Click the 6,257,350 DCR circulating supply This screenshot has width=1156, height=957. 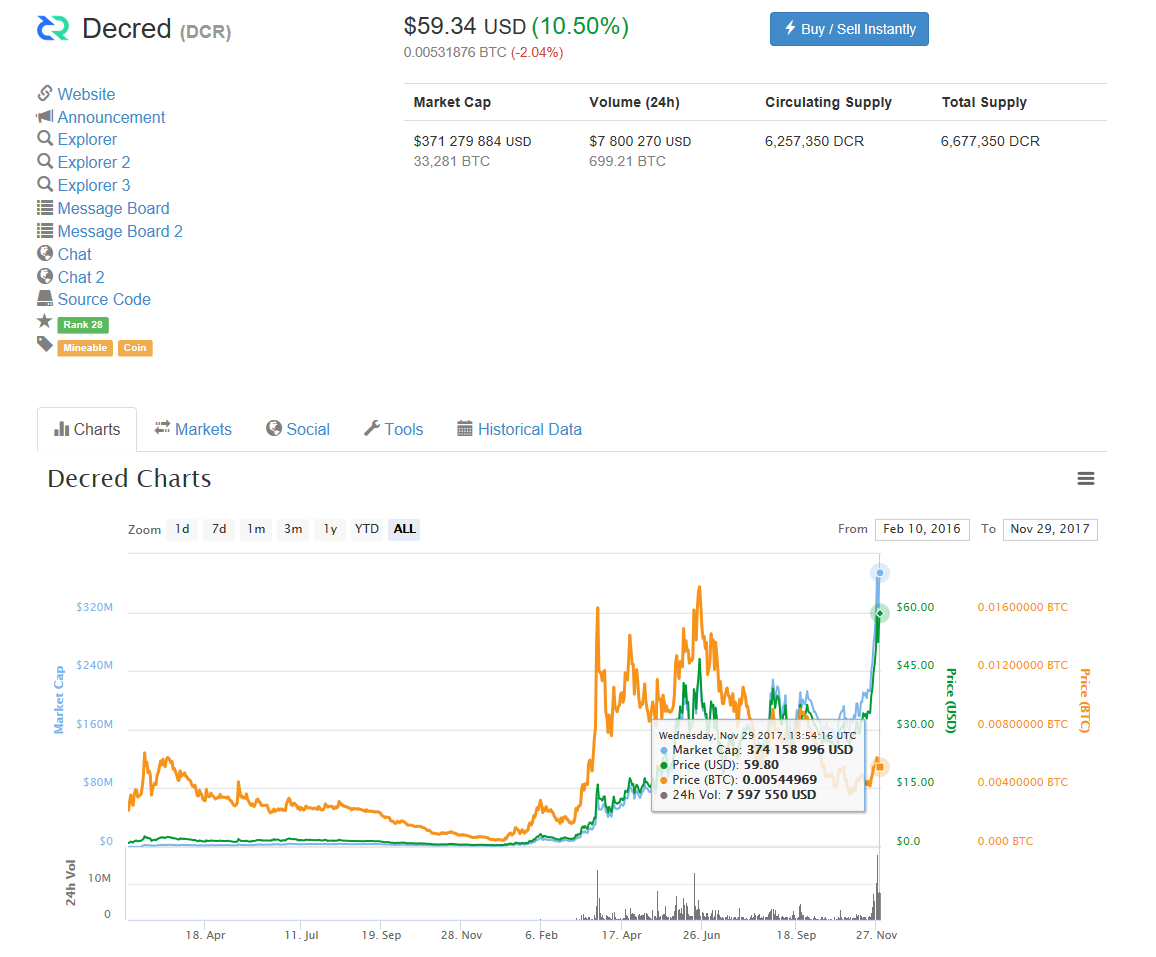[x=814, y=142]
